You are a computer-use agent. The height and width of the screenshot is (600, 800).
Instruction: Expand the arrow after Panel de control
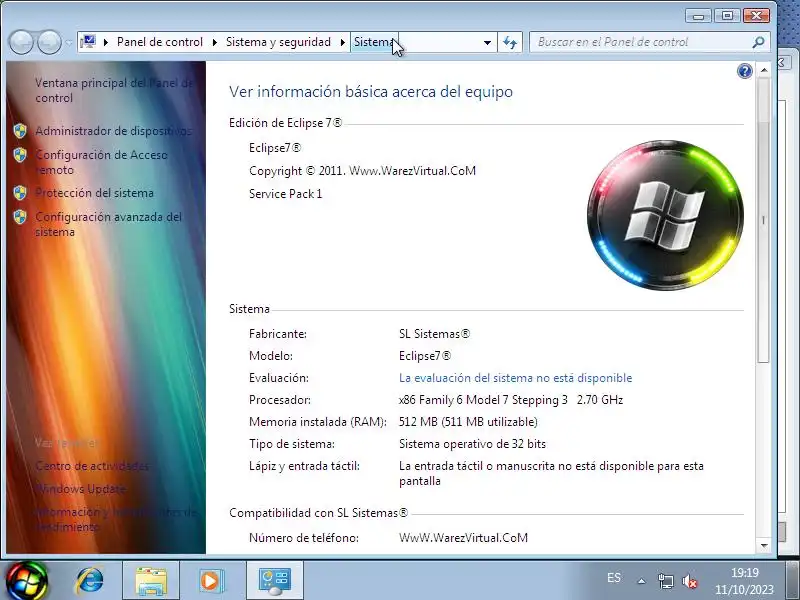(214, 42)
